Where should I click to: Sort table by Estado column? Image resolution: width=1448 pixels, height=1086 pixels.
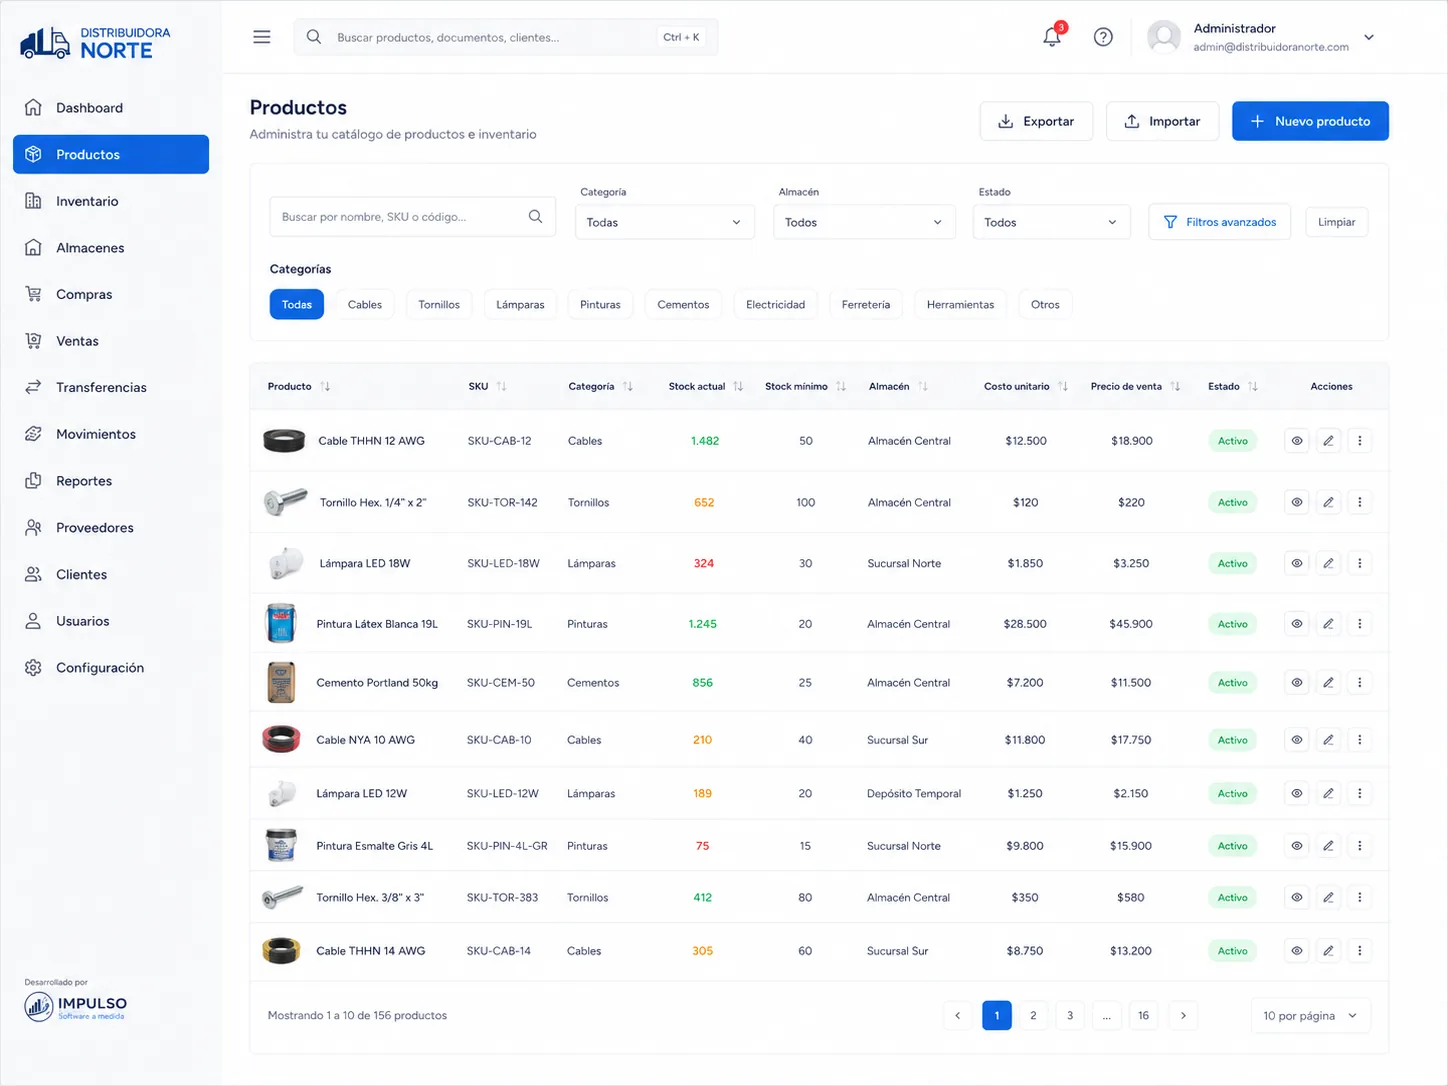point(1253,386)
